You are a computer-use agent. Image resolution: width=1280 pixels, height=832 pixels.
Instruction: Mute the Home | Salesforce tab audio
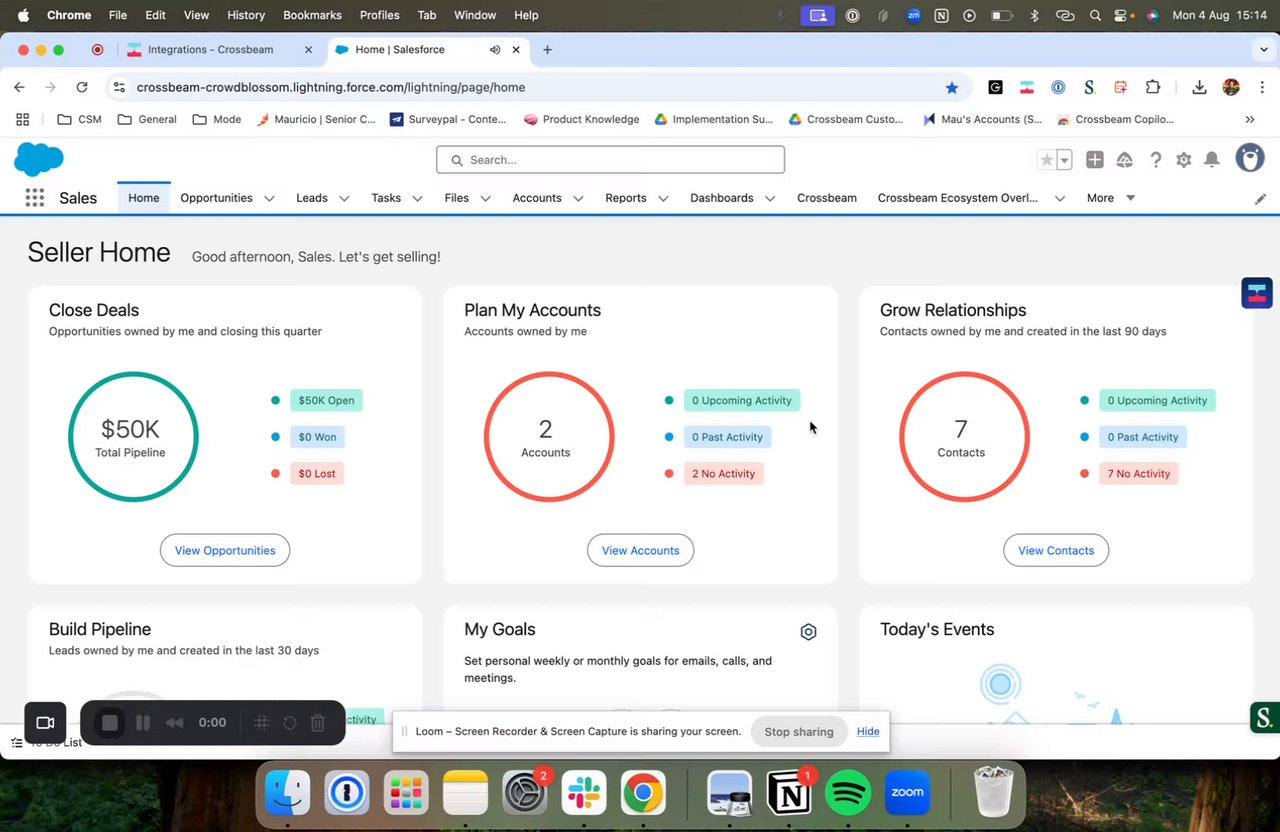495,49
